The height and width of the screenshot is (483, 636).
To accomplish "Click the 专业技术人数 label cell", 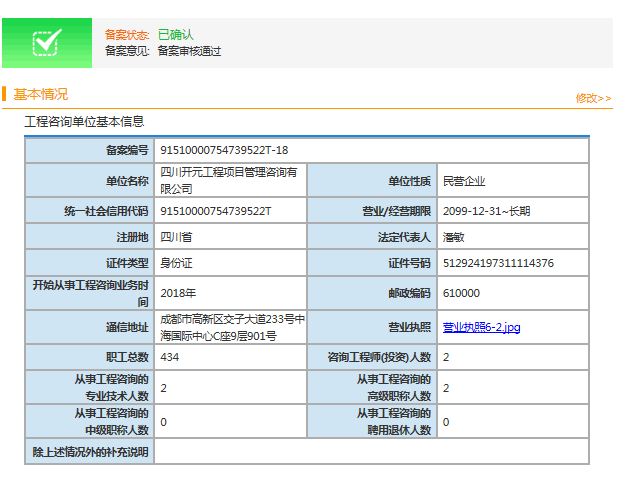I will (90, 388).
